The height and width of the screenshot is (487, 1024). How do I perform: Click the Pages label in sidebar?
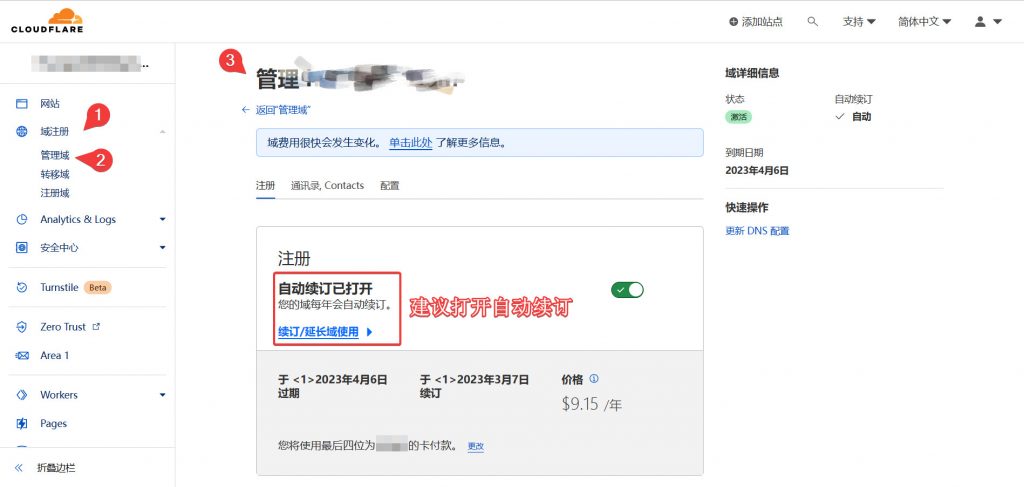[54, 424]
